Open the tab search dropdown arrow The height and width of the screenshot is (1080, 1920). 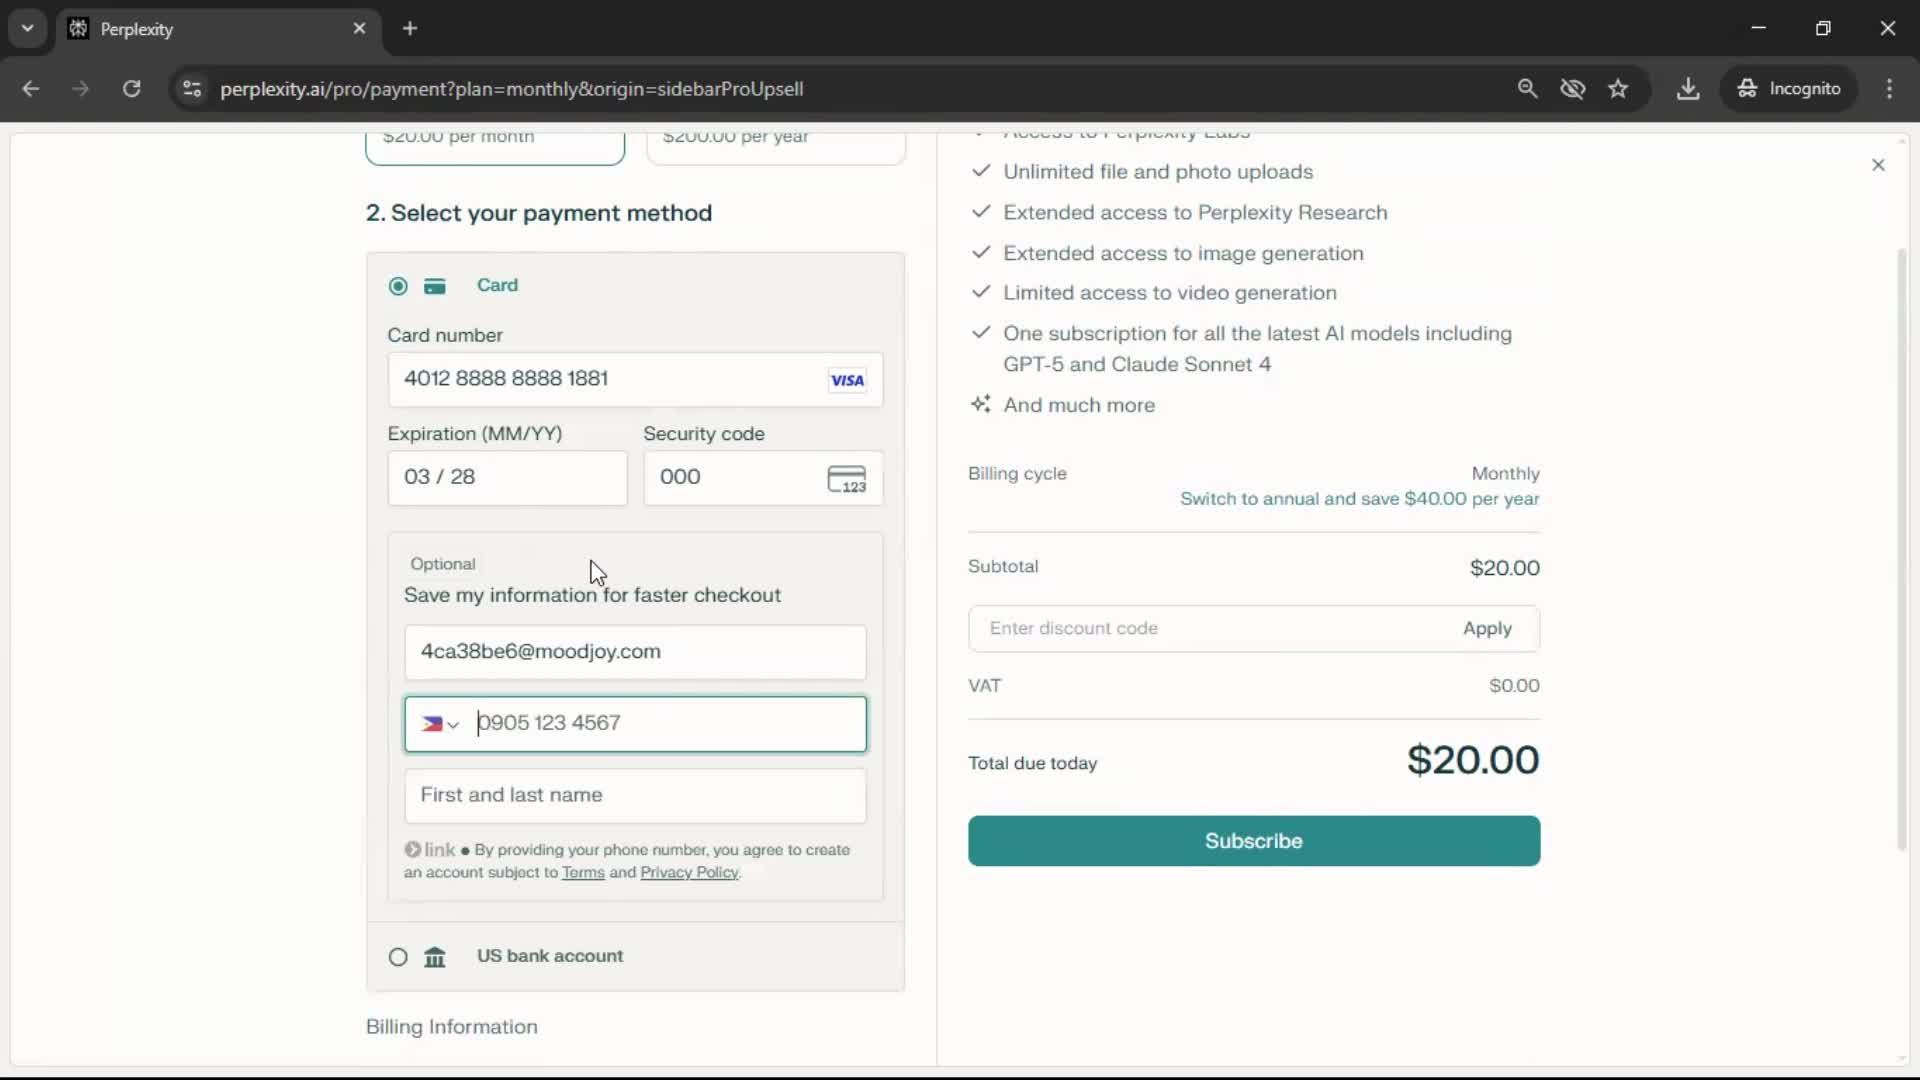point(28,28)
